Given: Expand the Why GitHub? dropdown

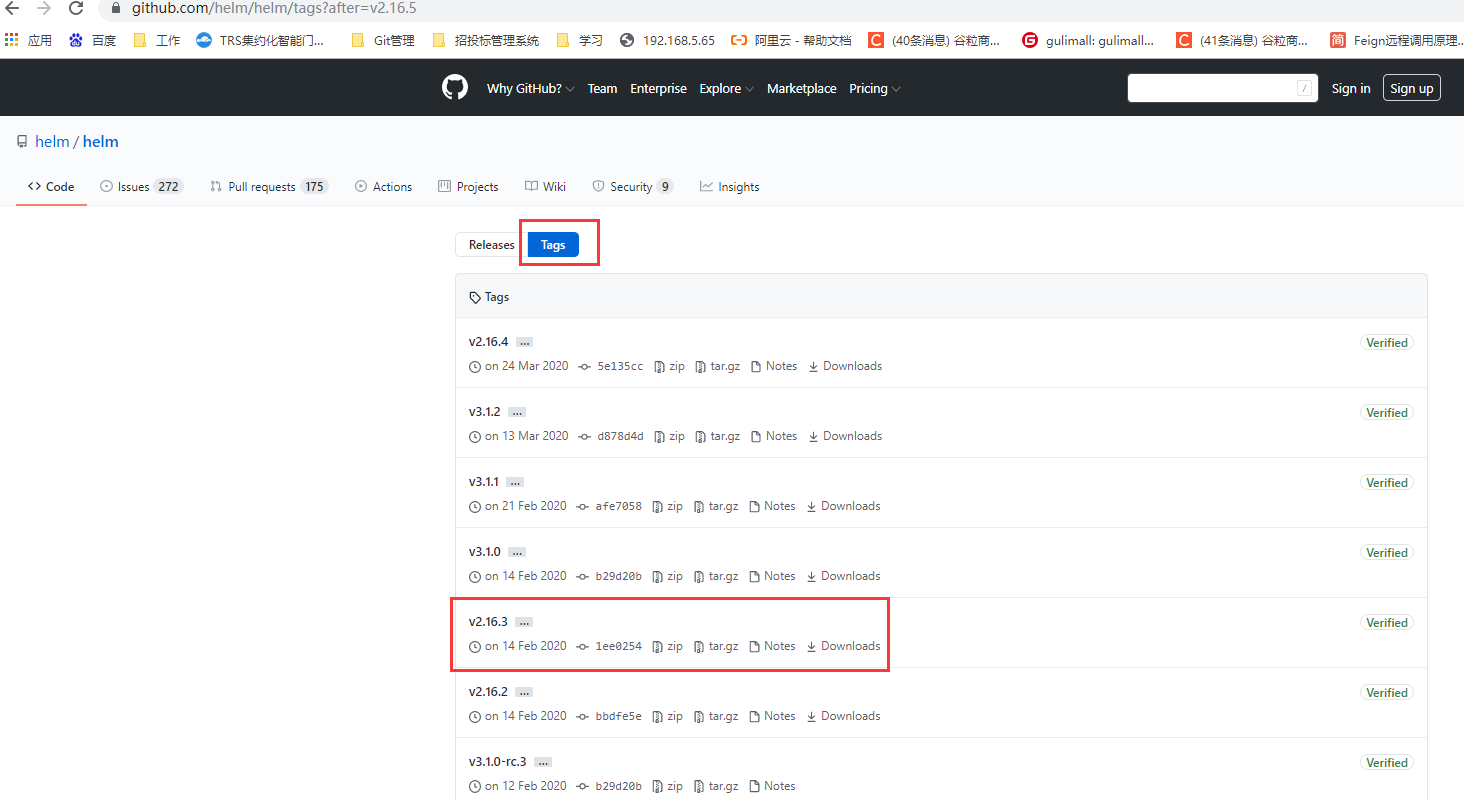Looking at the screenshot, I should (x=530, y=89).
